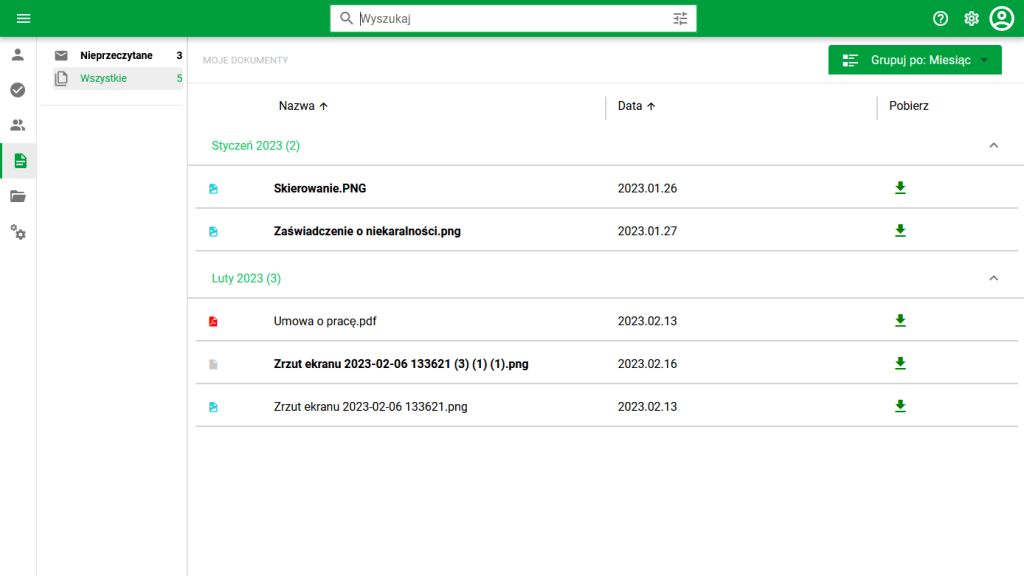Viewport: 1024px width, 576px height.
Task: Open the hamburger main menu
Action: pos(24,18)
